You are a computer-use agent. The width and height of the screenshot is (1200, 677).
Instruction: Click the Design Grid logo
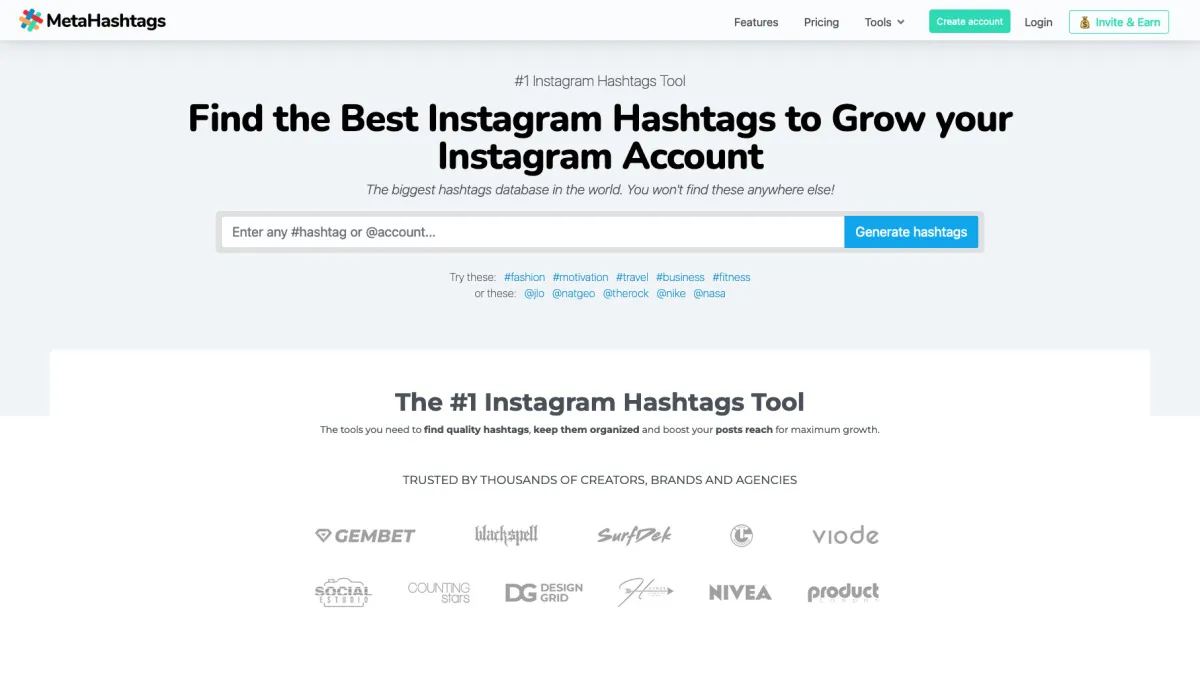tap(543, 592)
